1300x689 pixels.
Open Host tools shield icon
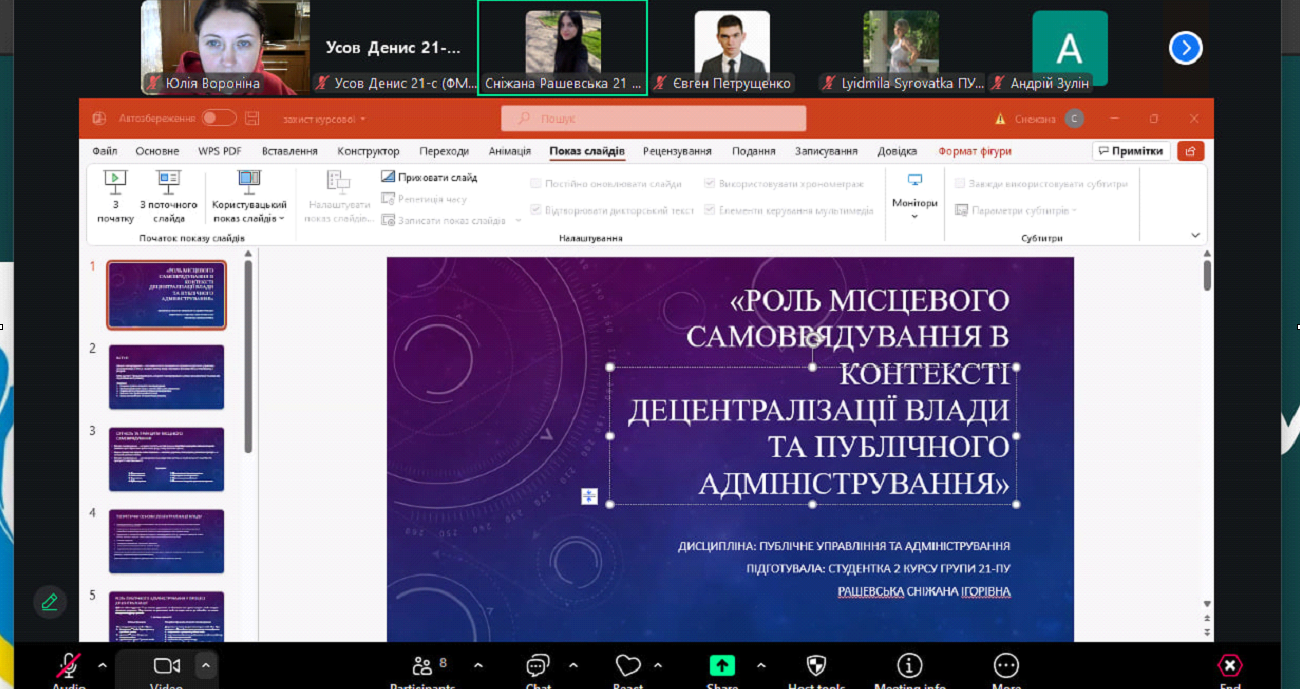[814, 666]
